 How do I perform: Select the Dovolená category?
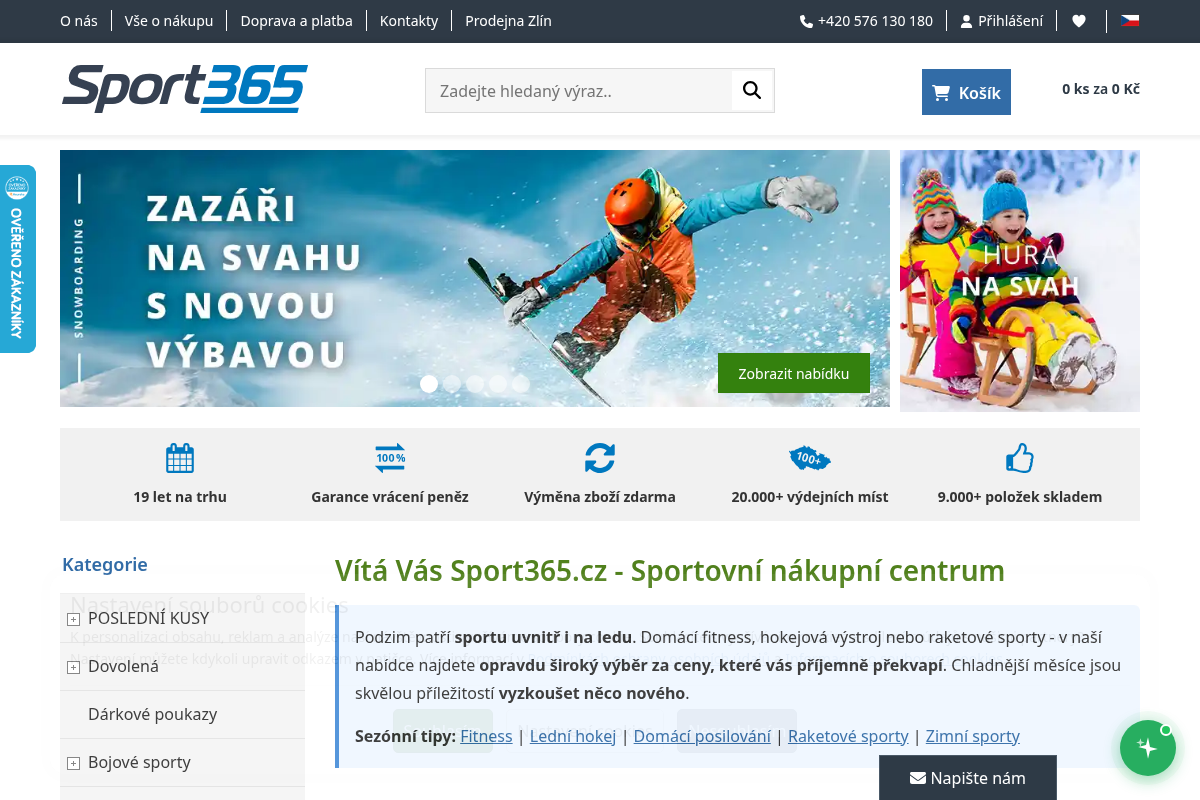click(x=123, y=666)
